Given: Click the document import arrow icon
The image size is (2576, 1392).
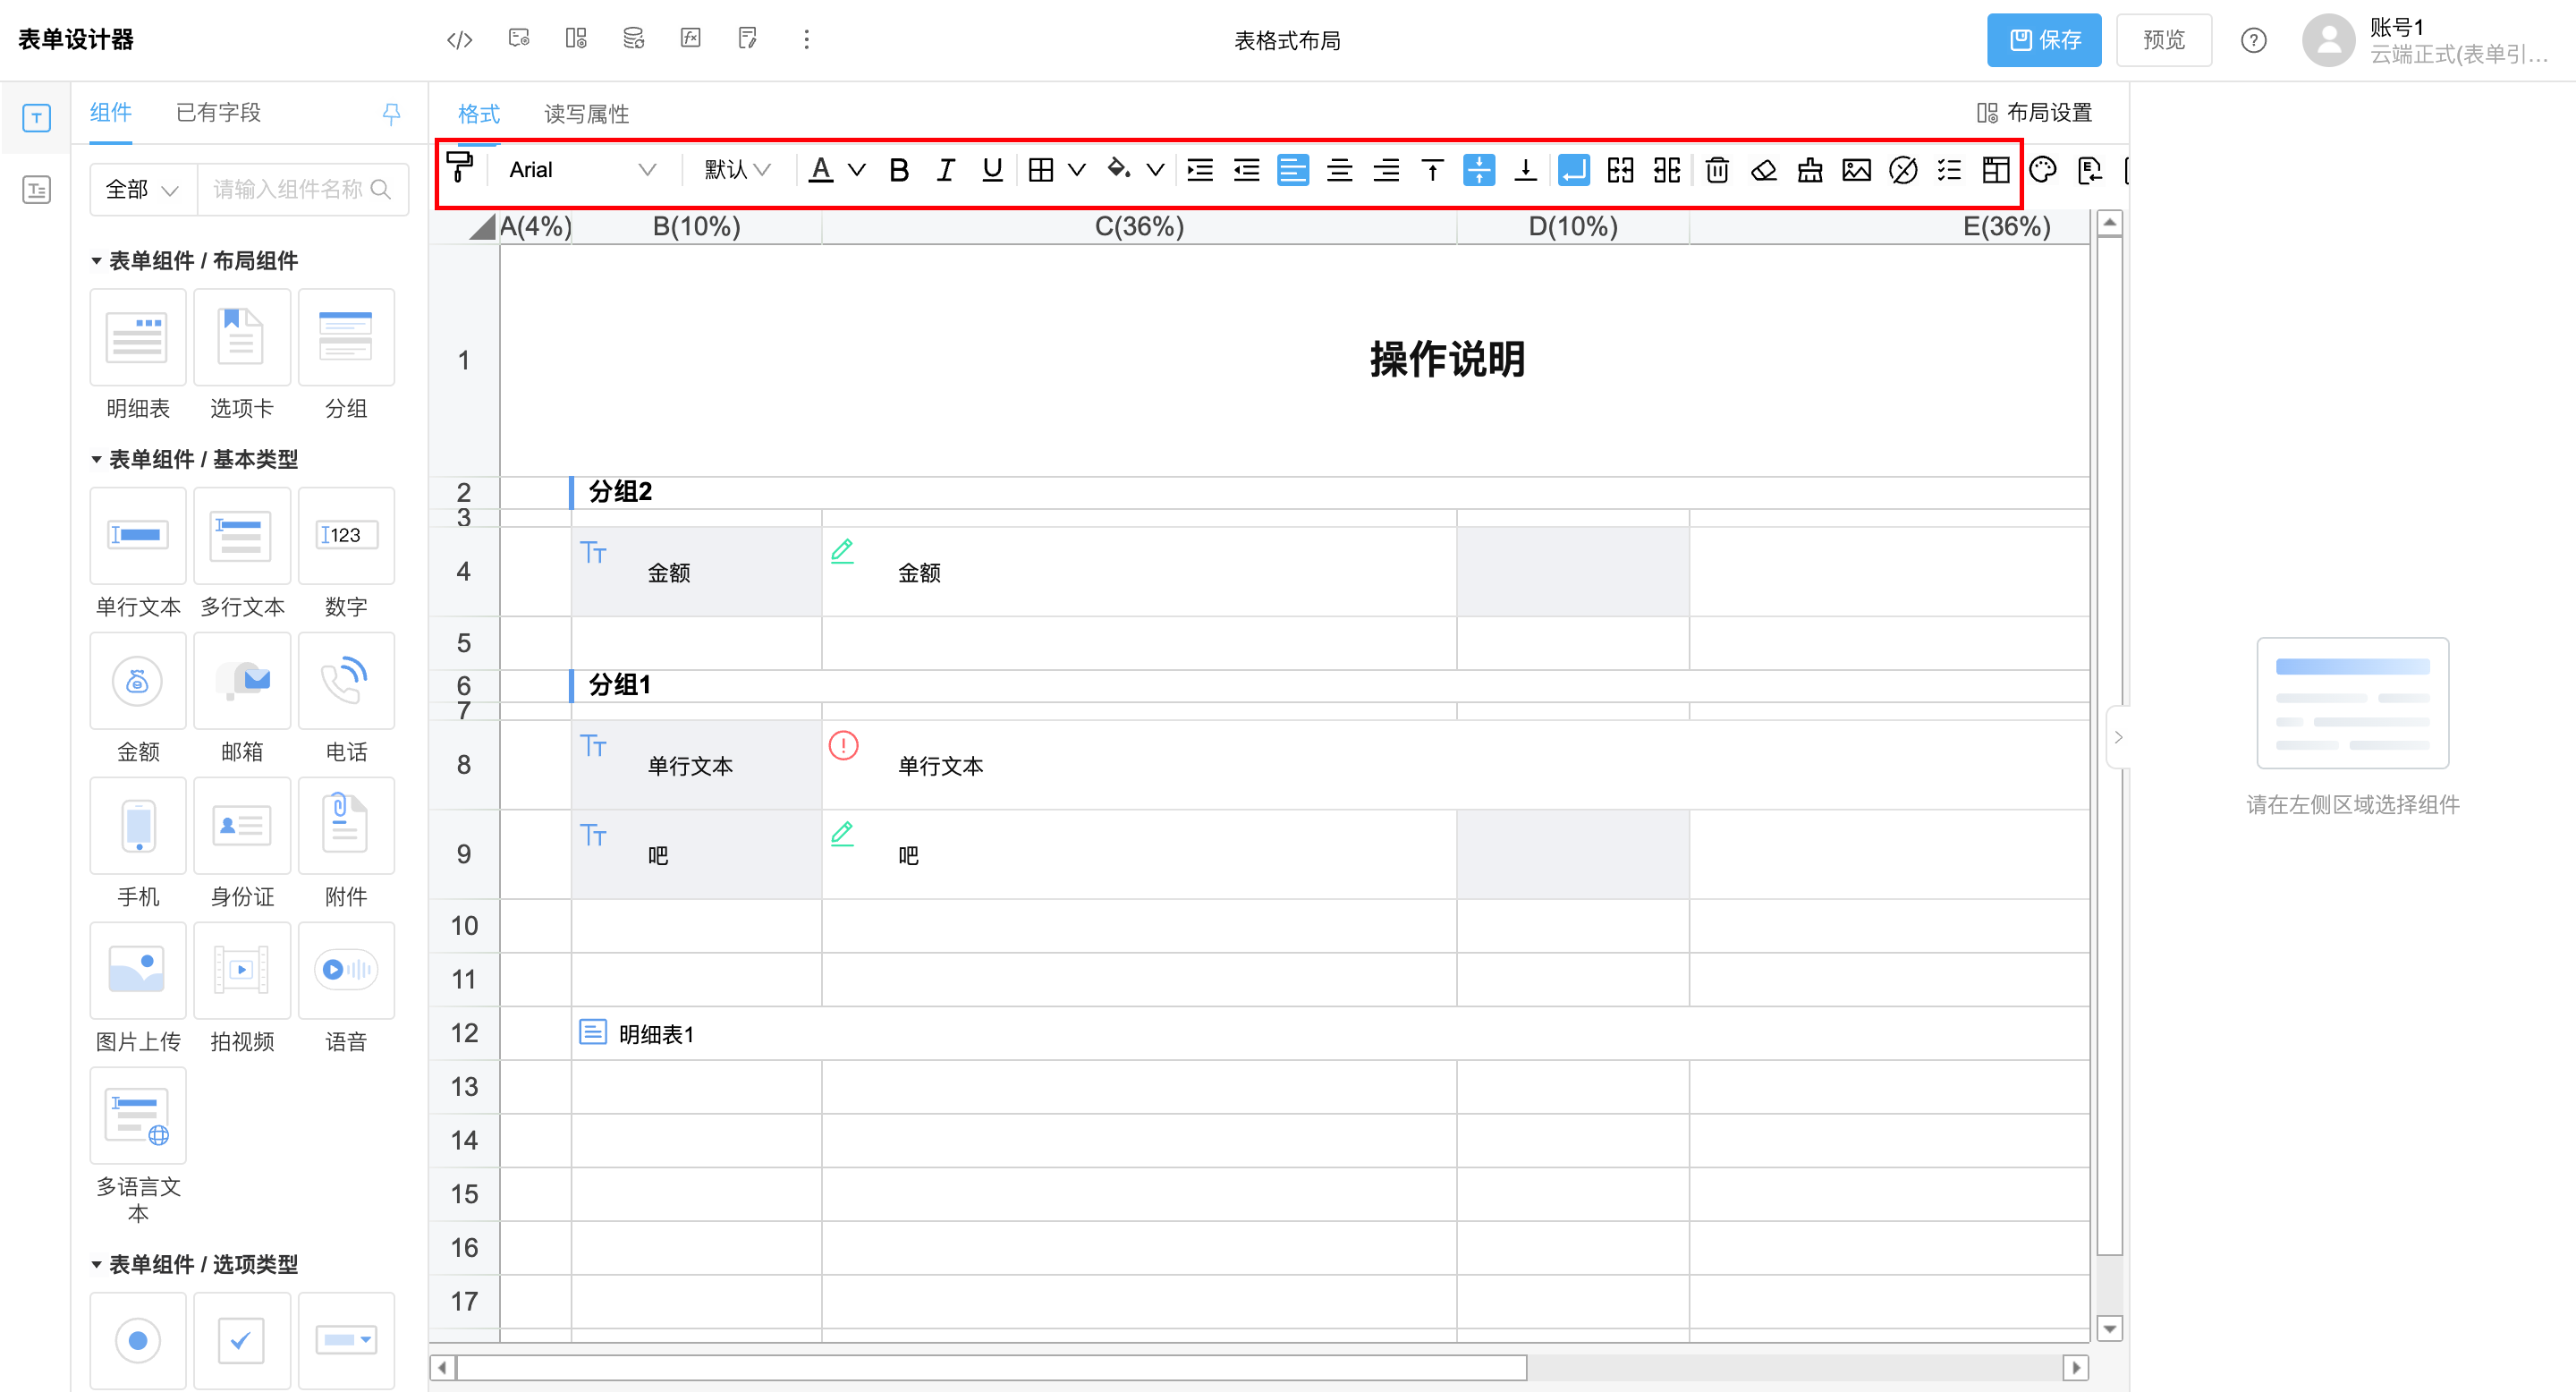Looking at the screenshot, I should click(x=2089, y=170).
